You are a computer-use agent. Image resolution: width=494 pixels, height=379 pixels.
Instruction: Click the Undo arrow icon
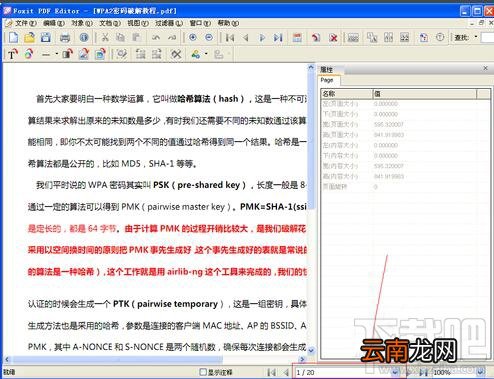pos(156,38)
